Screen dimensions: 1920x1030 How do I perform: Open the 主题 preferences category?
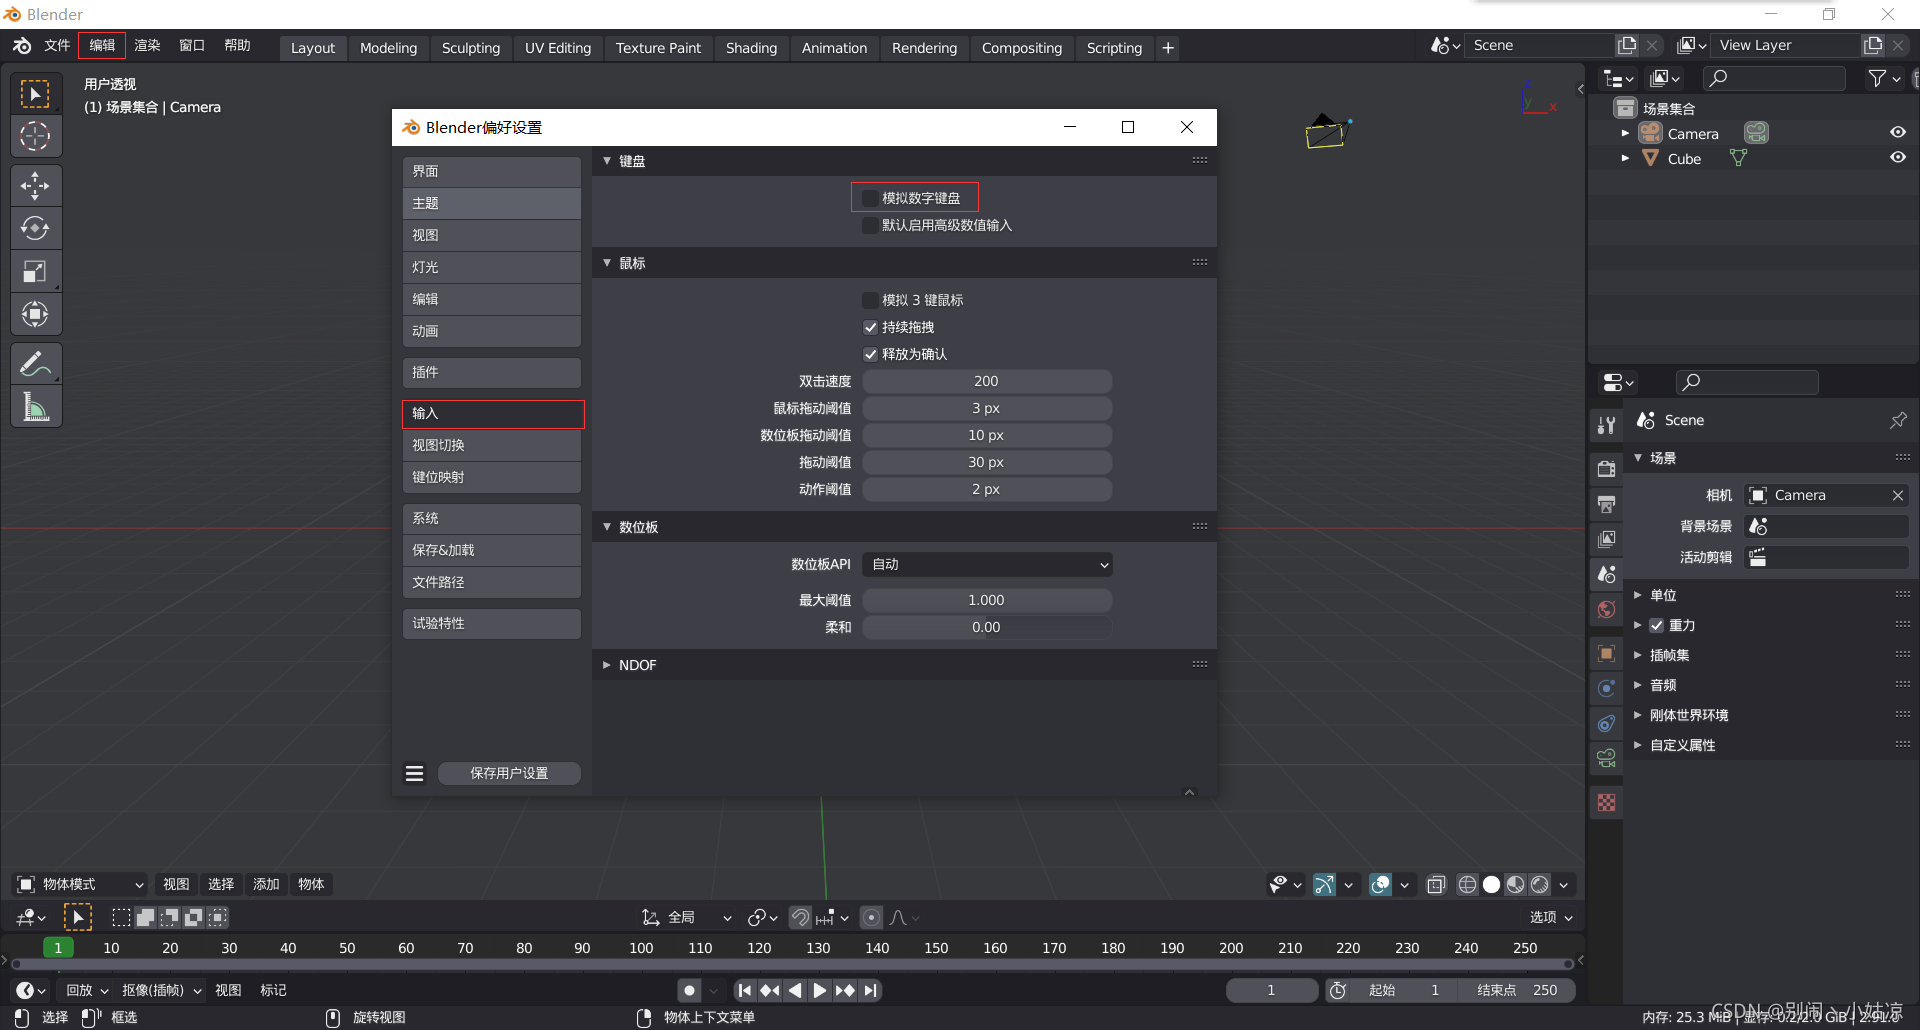(492, 203)
